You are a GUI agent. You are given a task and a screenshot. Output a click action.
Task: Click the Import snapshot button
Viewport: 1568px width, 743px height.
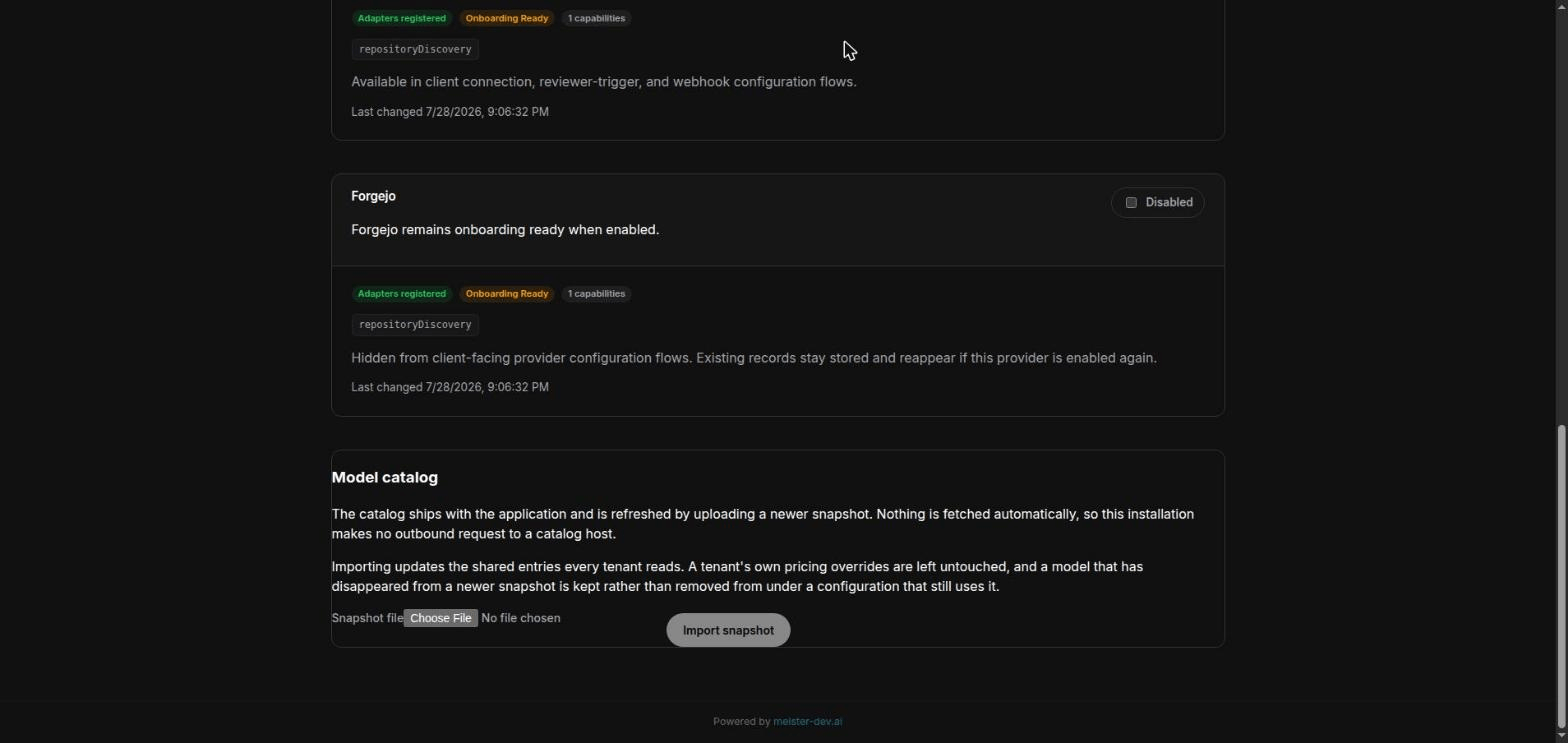coord(728,630)
